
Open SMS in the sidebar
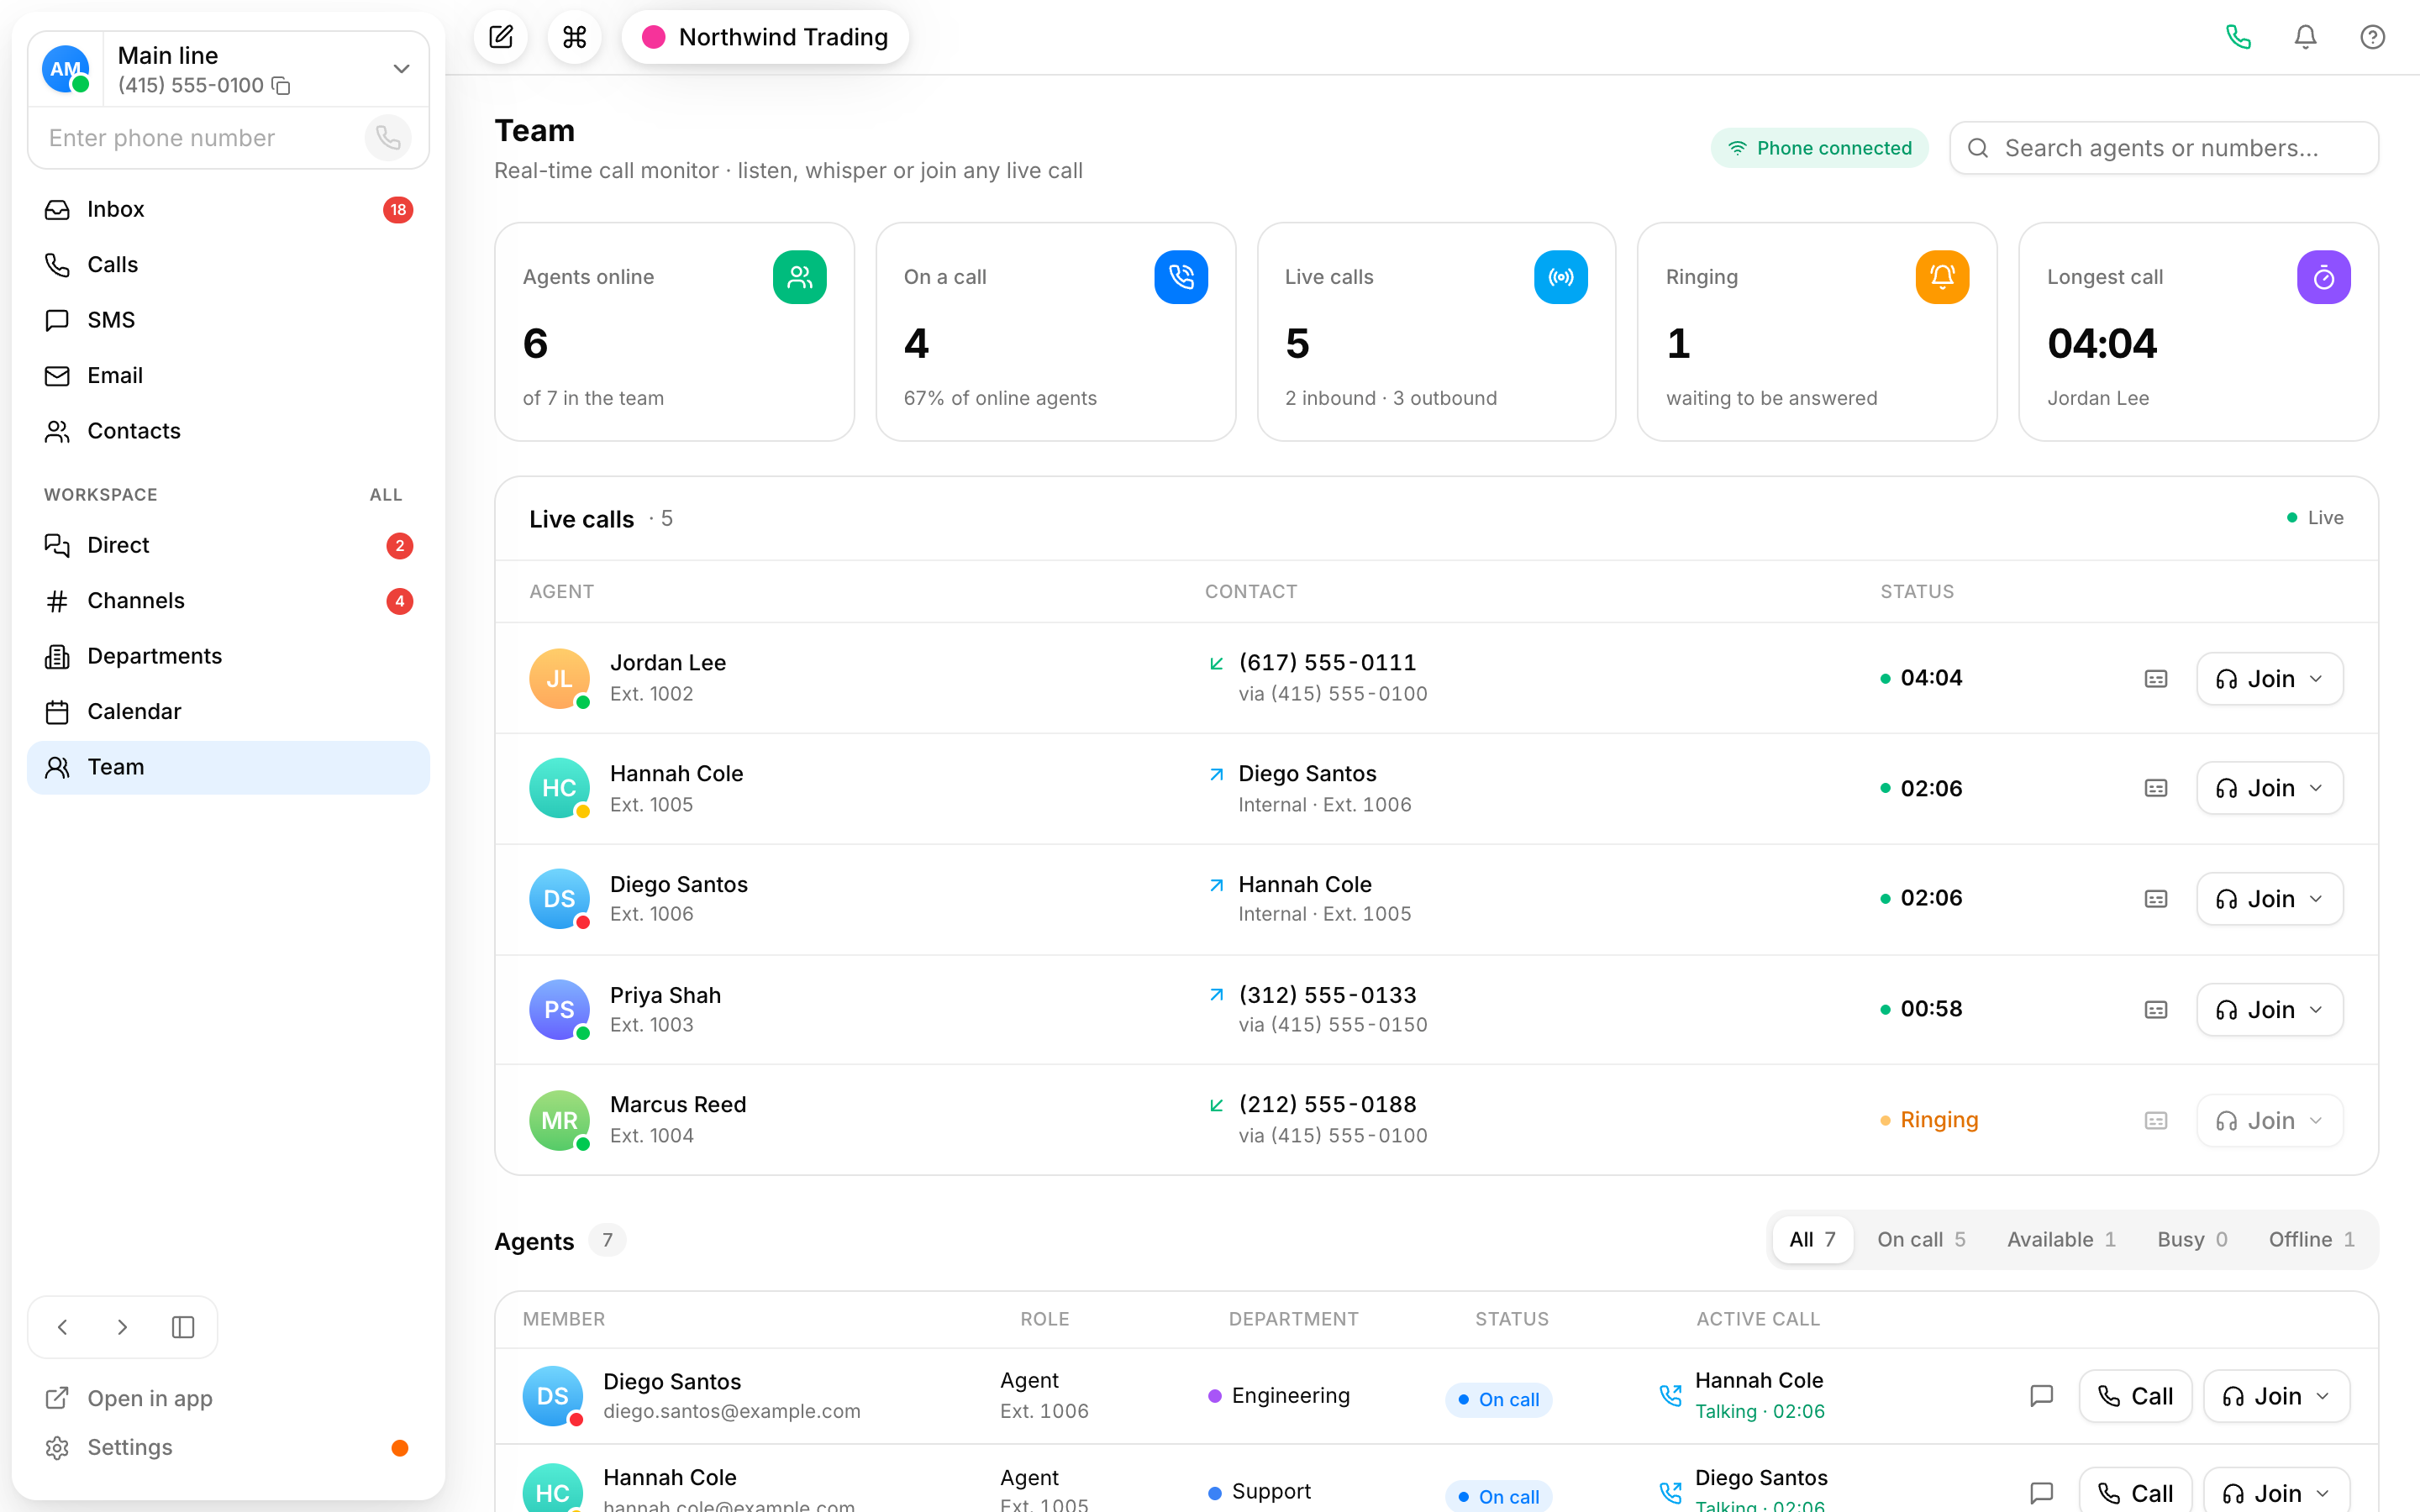[229, 320]
